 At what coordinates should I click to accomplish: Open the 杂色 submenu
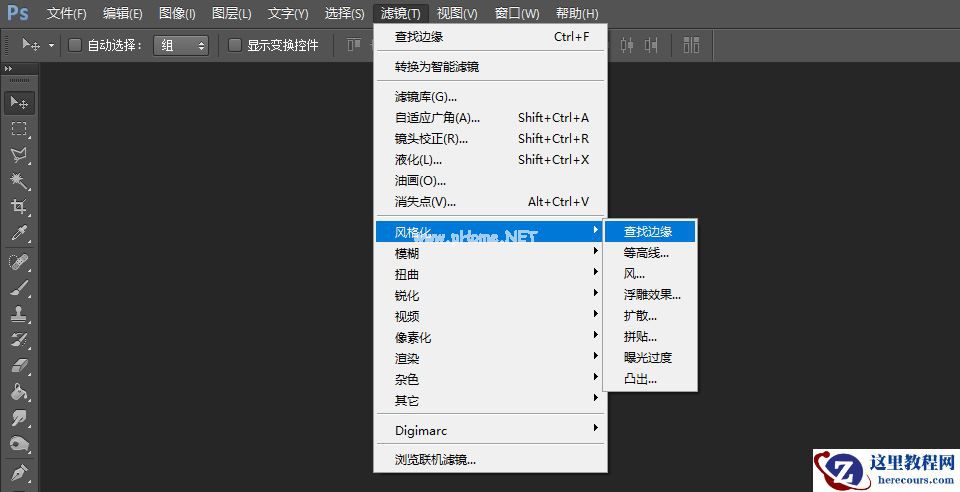[x=490, y=379]
